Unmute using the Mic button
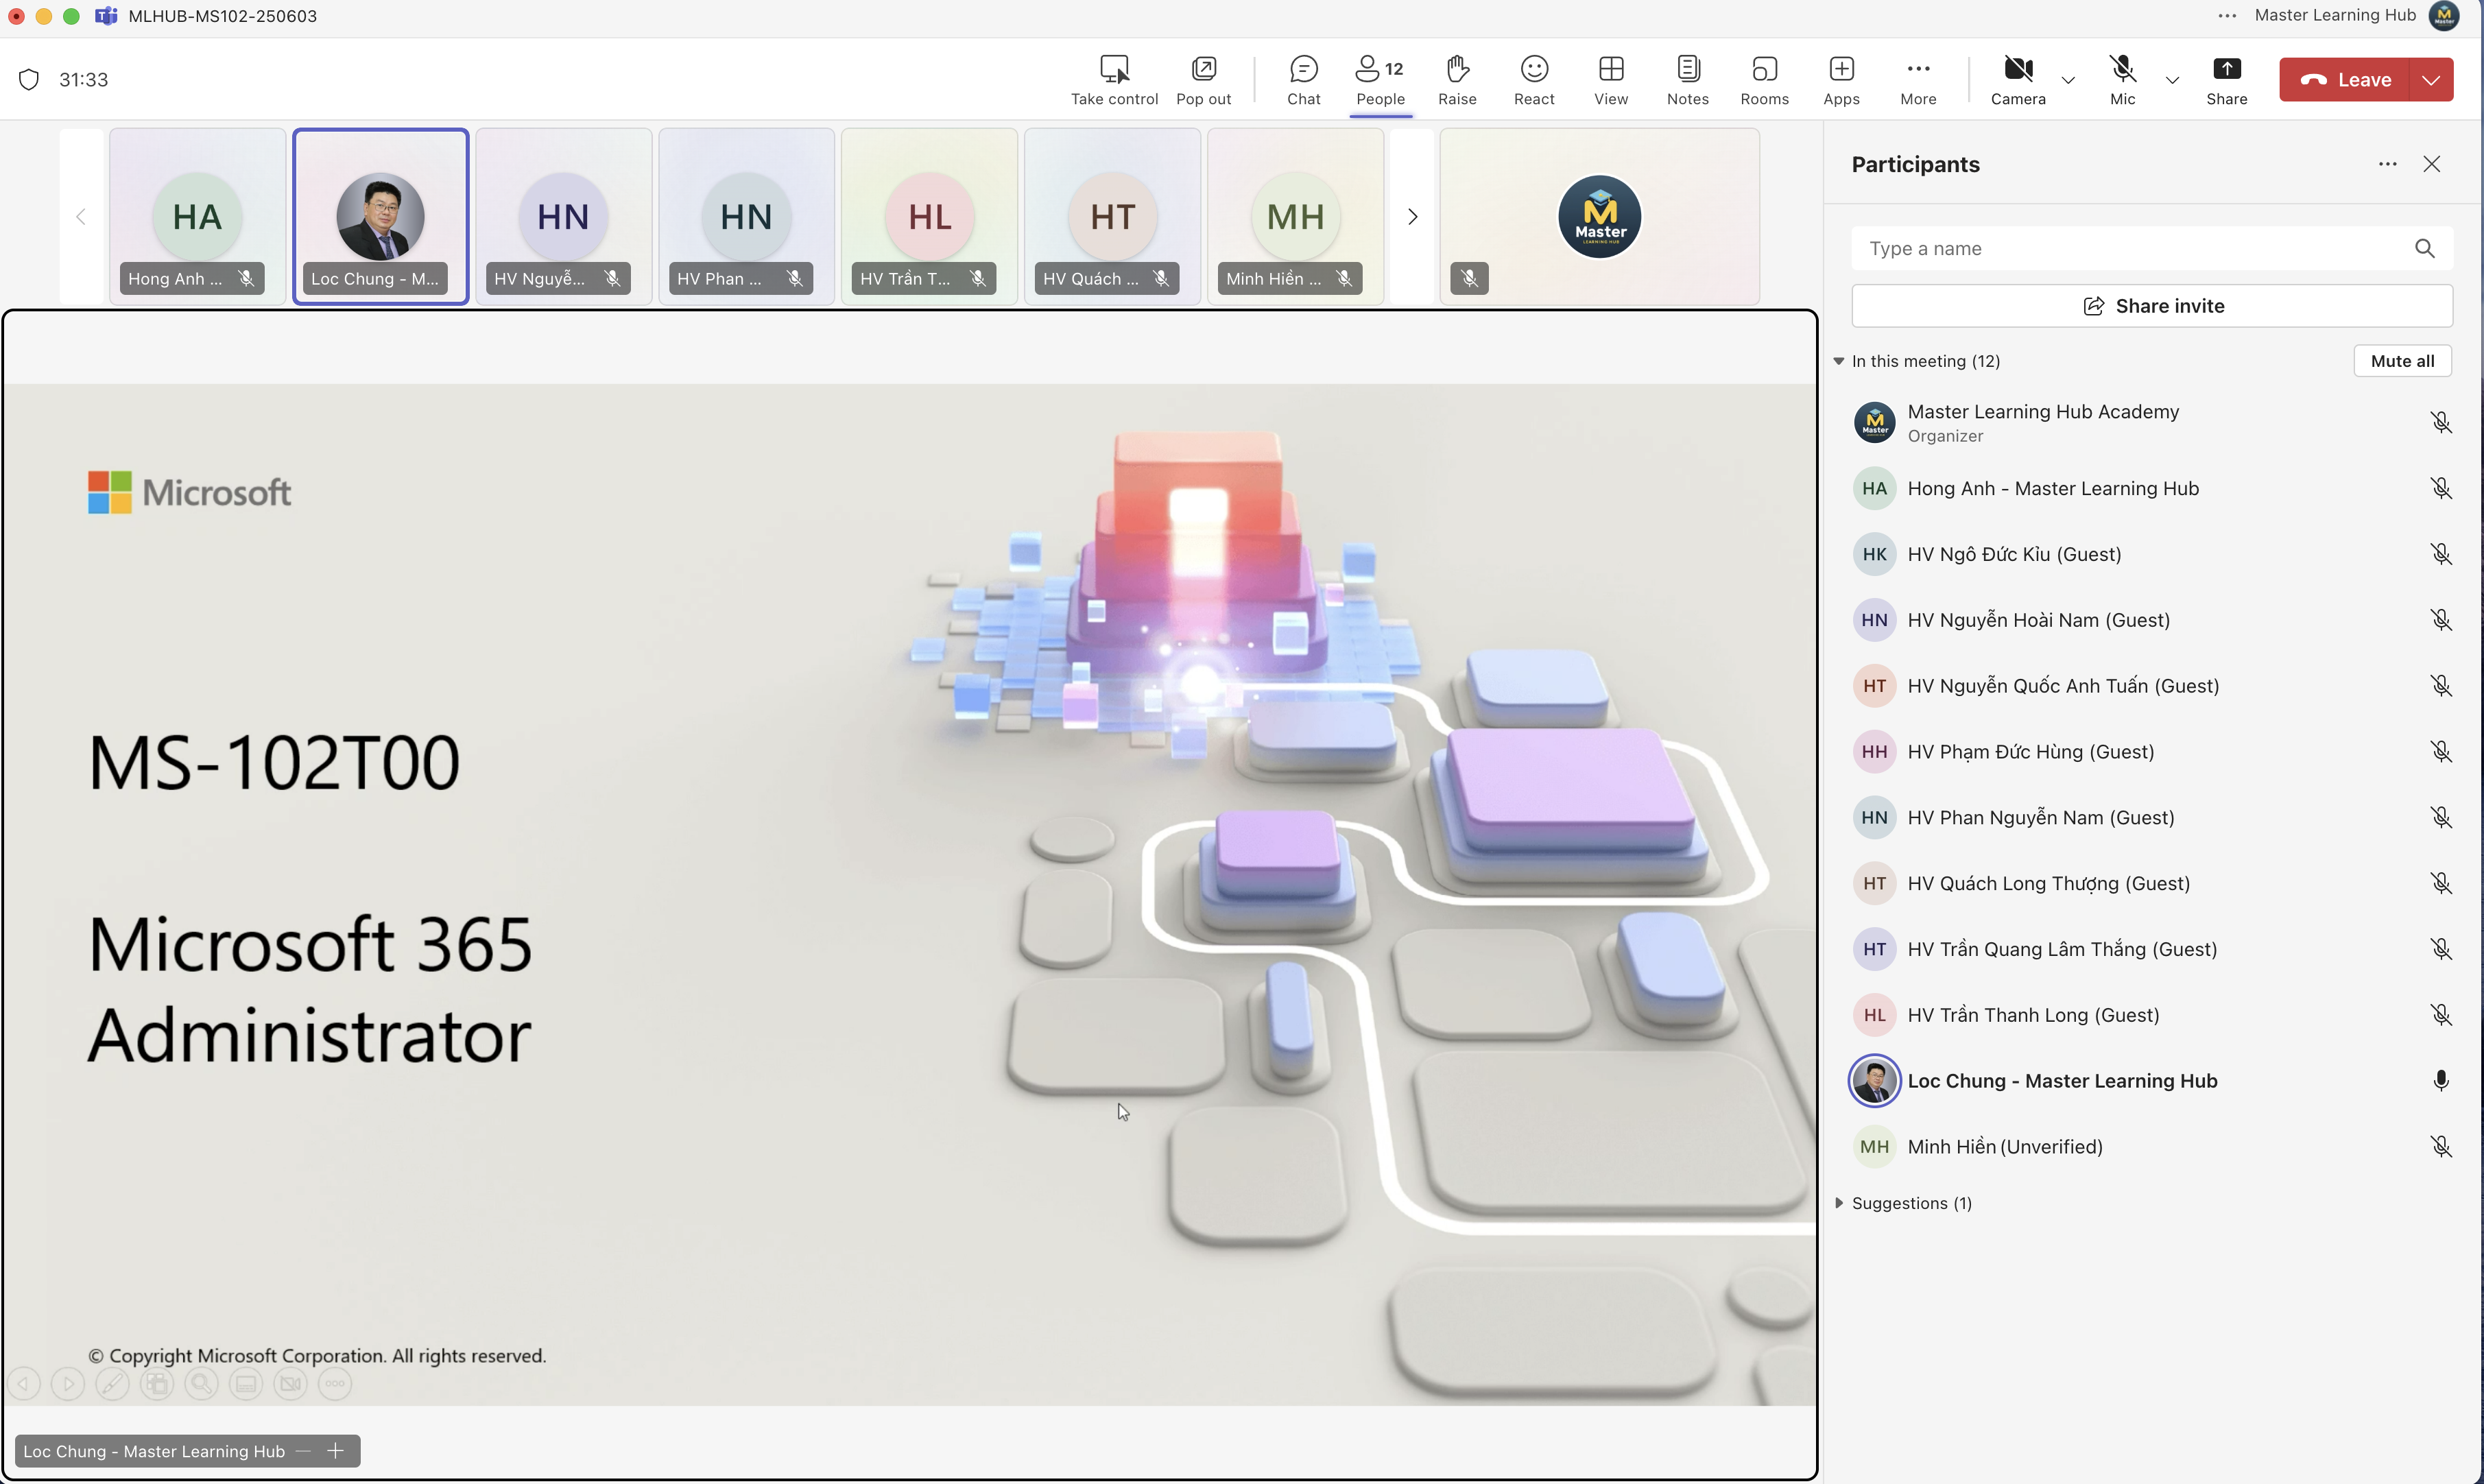Image resolution: width=2484 pixels, height=1484 pixels. (2122, 80)
